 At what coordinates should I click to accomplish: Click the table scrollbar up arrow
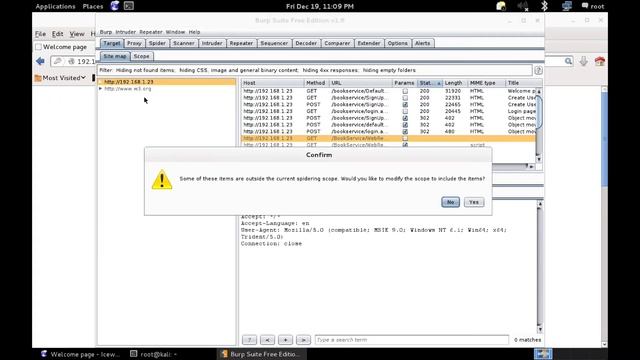point(539,92)
